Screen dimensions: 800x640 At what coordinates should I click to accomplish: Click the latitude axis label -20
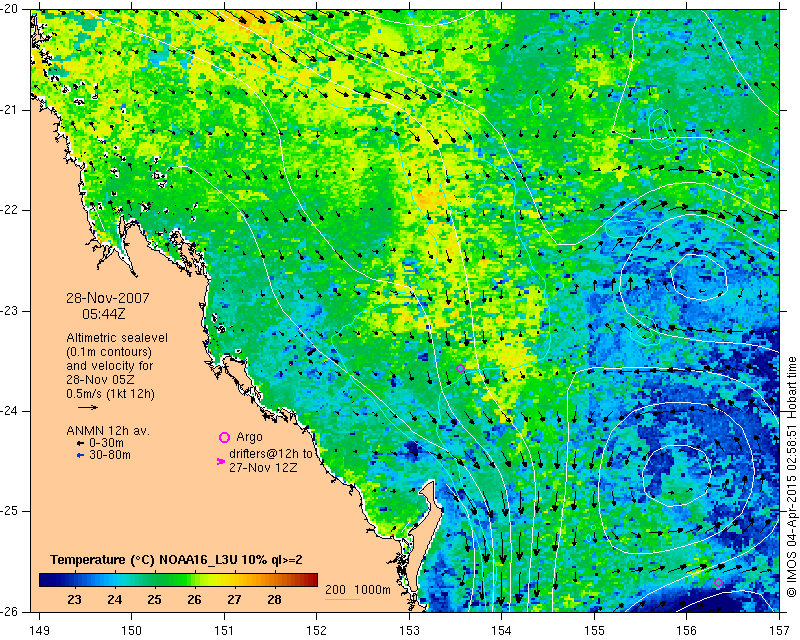pos(9,9)
